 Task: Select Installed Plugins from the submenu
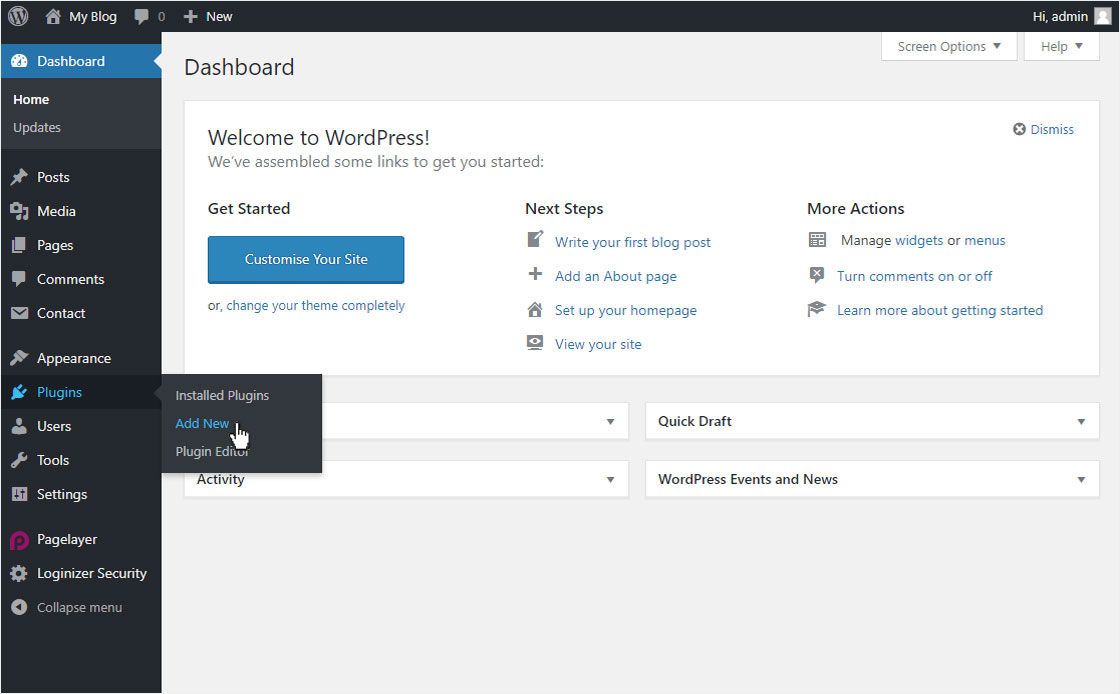coord(222,396)
